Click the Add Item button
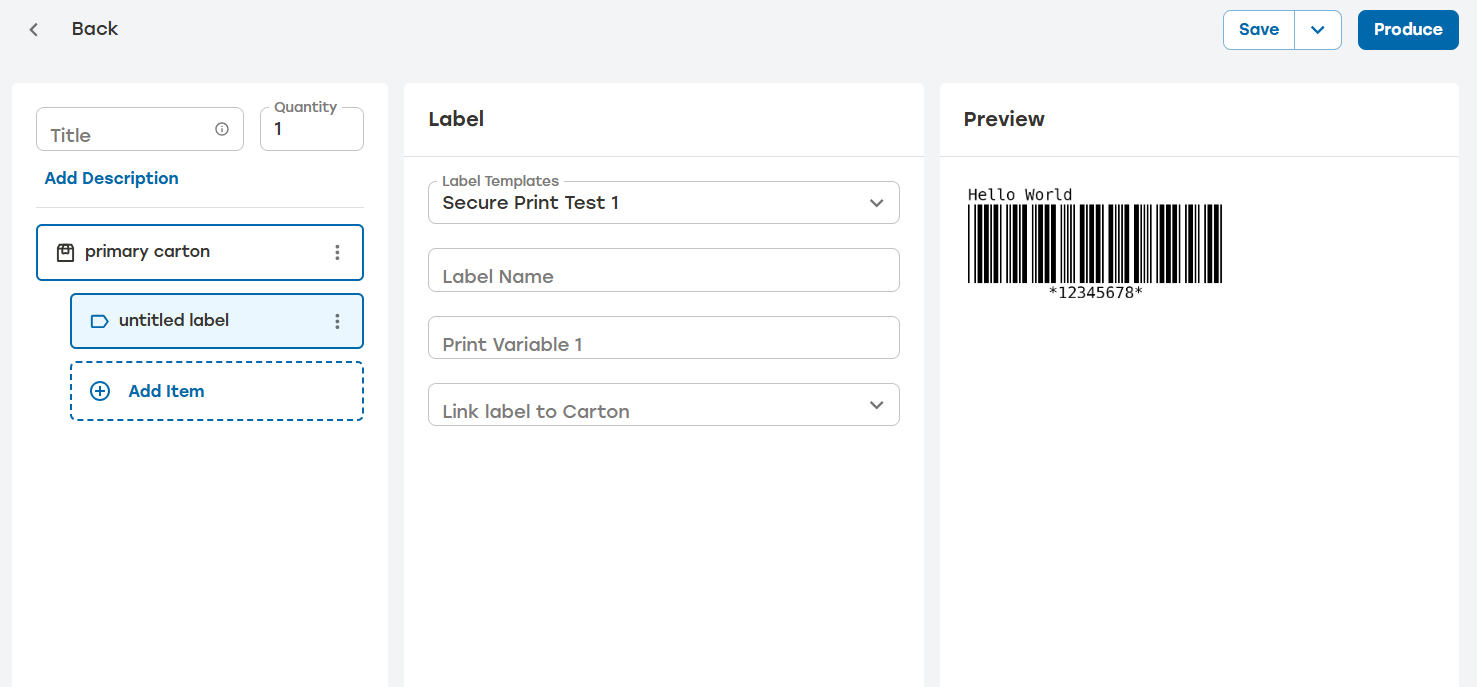Image resolution: width=1477 pixels, height=687 pixels. (217, 391)
